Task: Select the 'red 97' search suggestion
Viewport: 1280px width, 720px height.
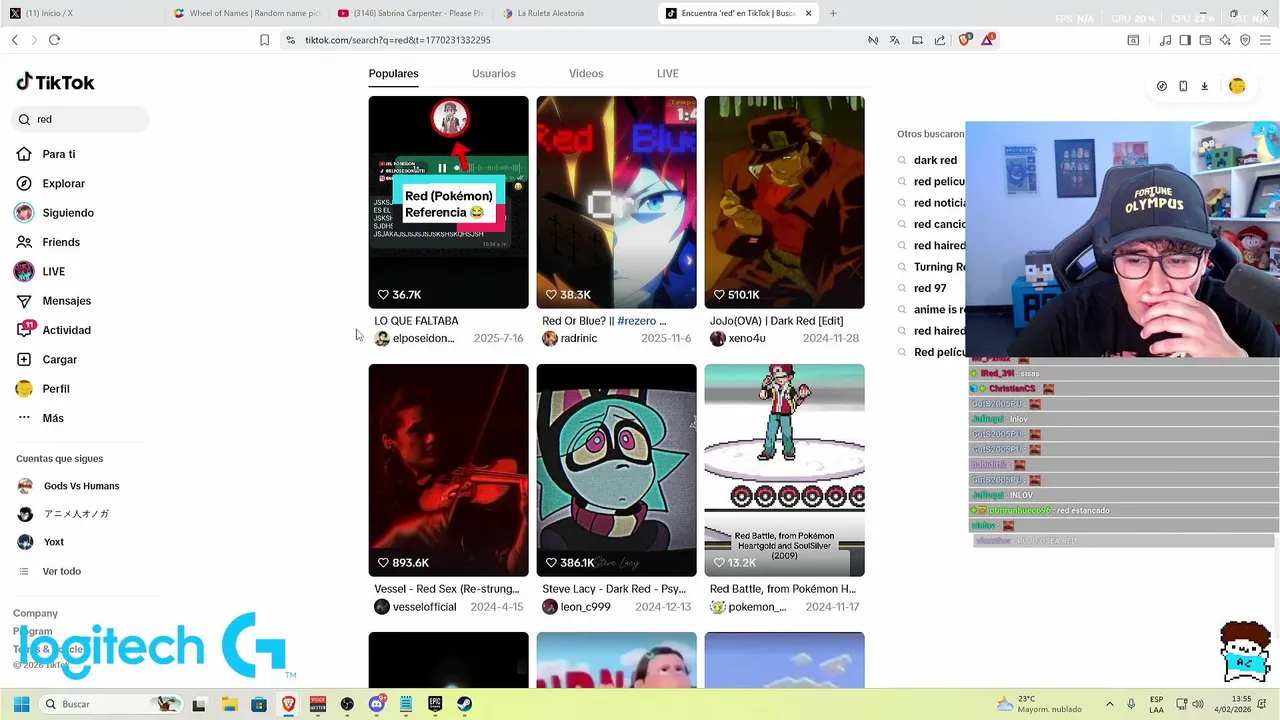Action: click(x=930, y=288)
